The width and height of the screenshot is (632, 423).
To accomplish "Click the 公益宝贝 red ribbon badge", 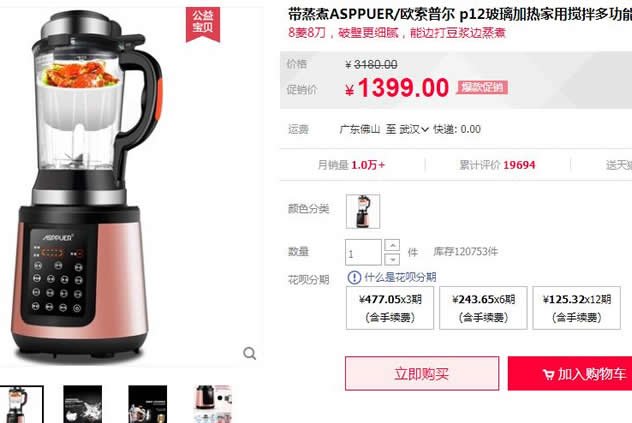I will click(x=203, y=24).
